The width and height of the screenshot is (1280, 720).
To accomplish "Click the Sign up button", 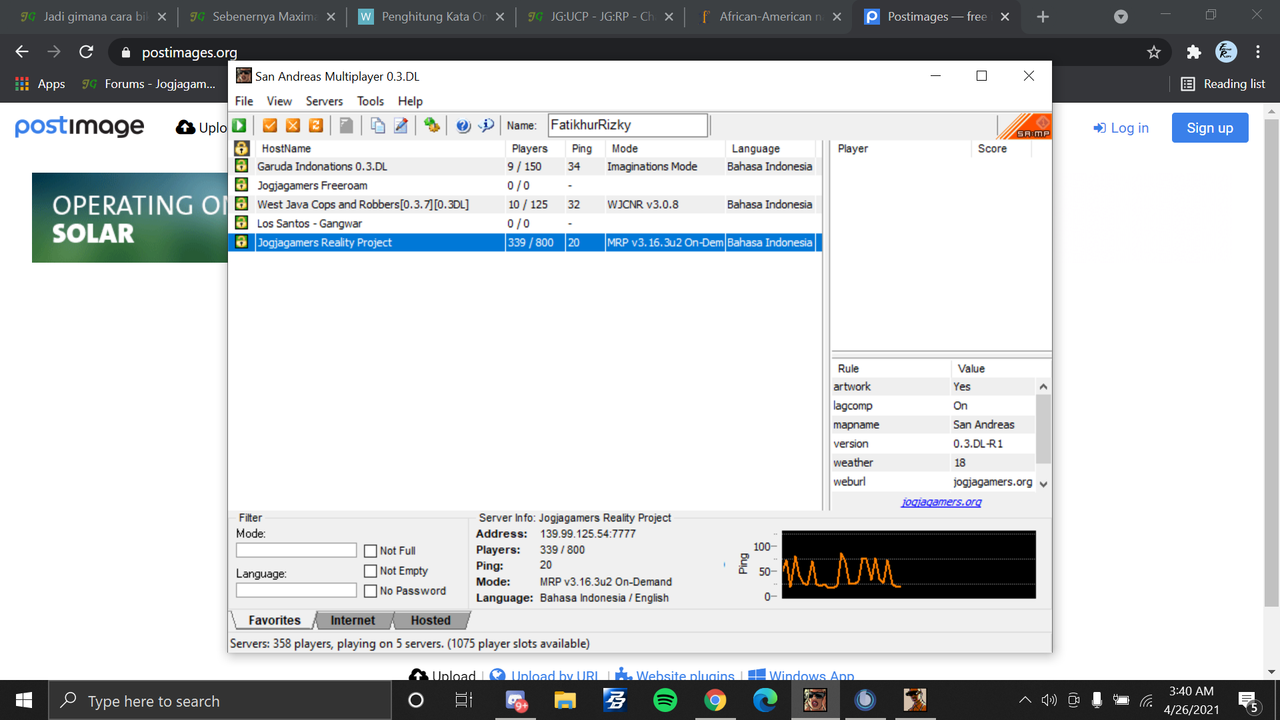I will coord(1210,128).
